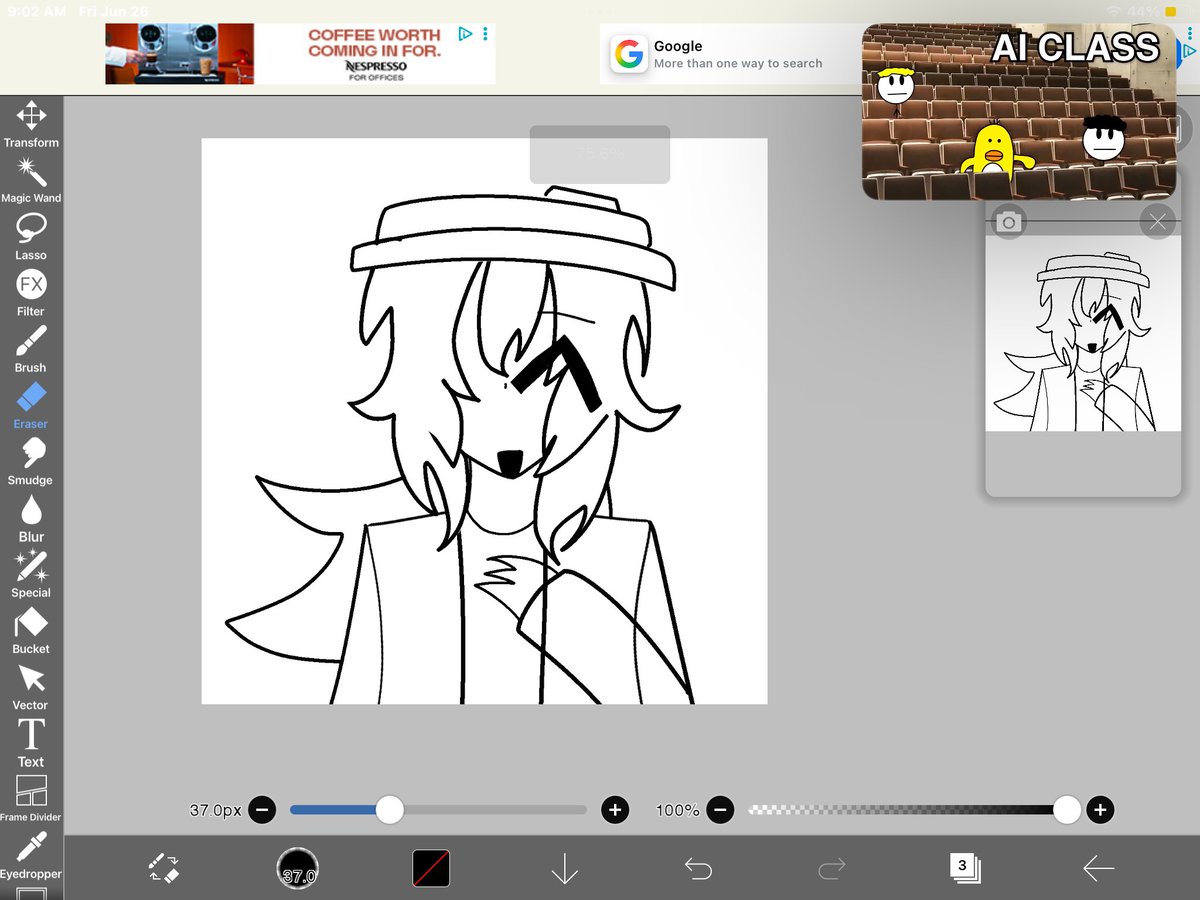
Task: Open the Nespresso ad options menu
Action: coord(486,34)
